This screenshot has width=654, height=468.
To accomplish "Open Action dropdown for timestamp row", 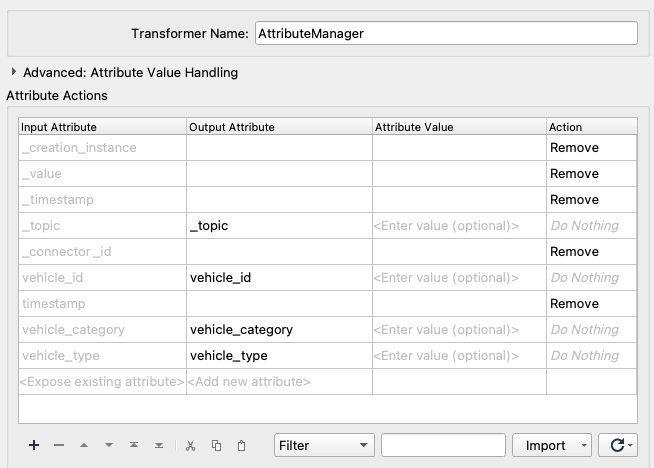I will (591, 304).
